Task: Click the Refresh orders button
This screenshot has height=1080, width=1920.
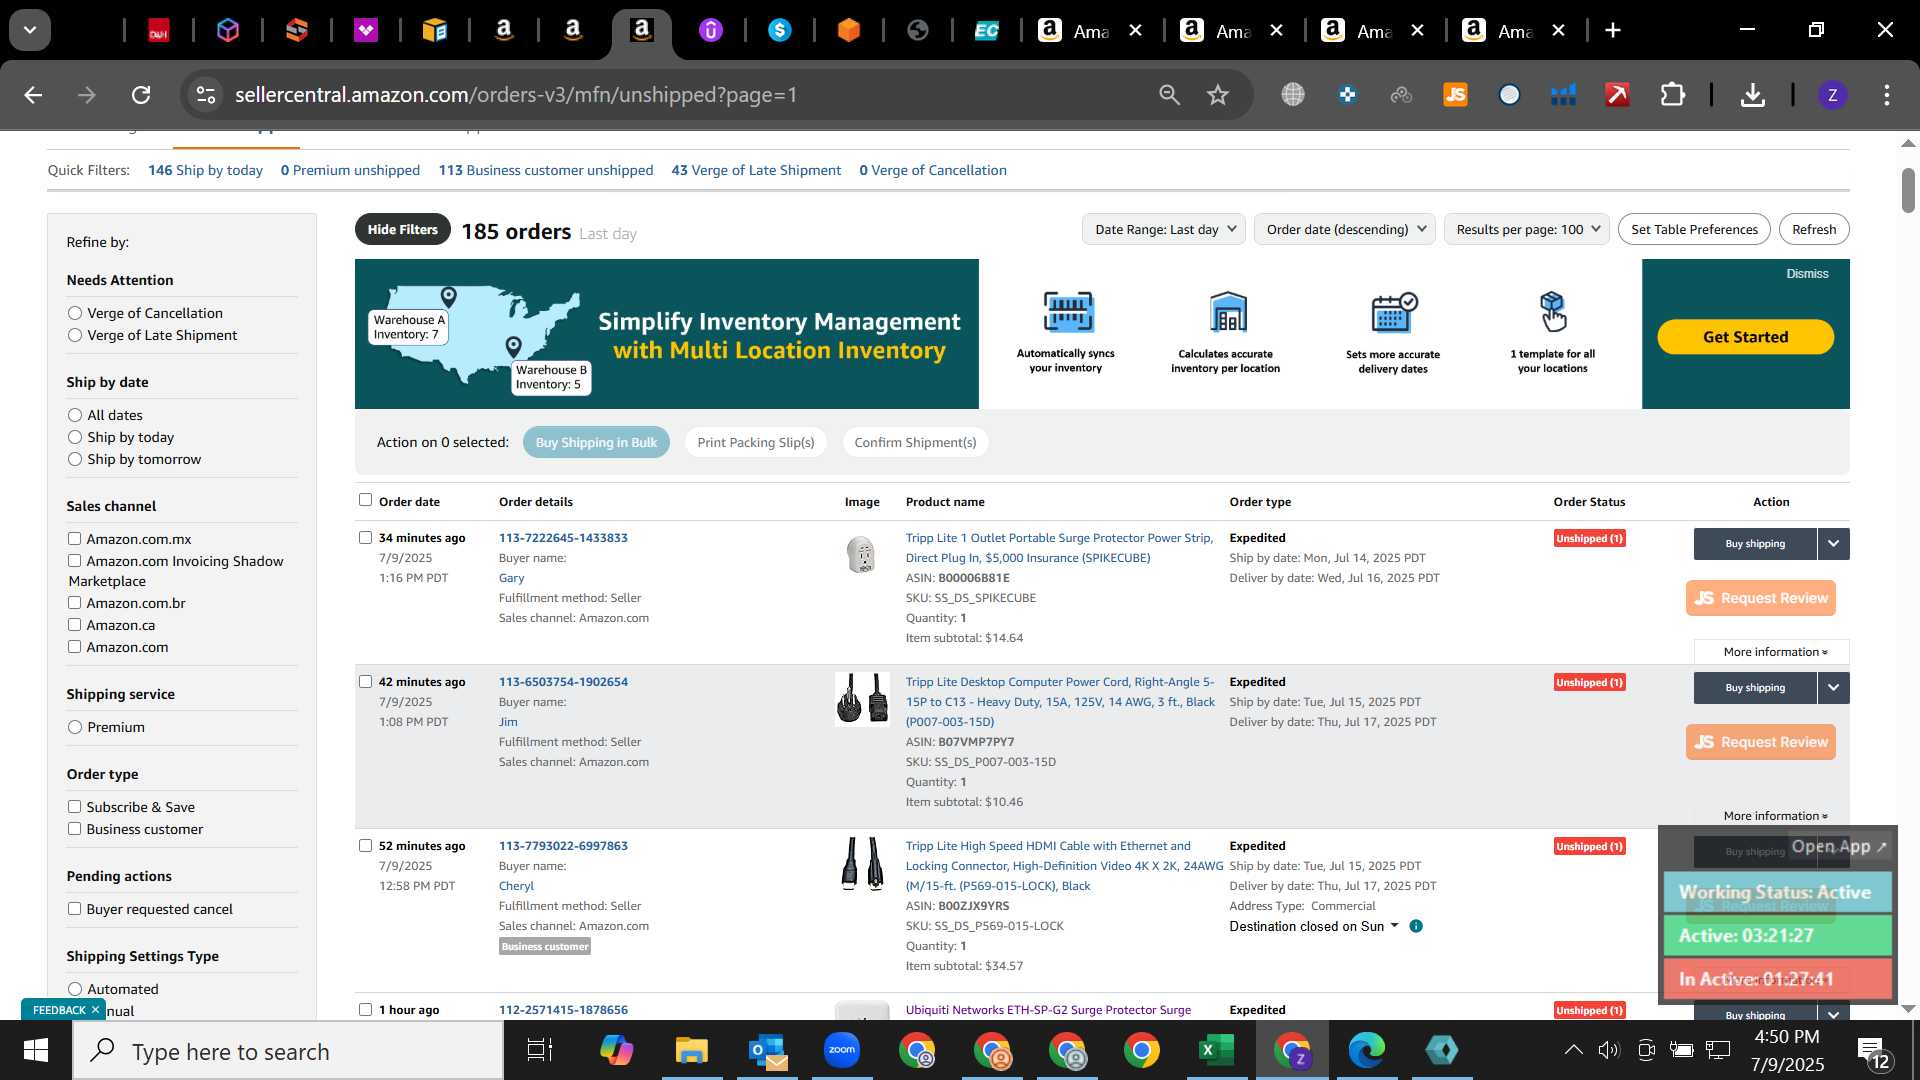Action: pyautogui.click(x=1813, y=229)
